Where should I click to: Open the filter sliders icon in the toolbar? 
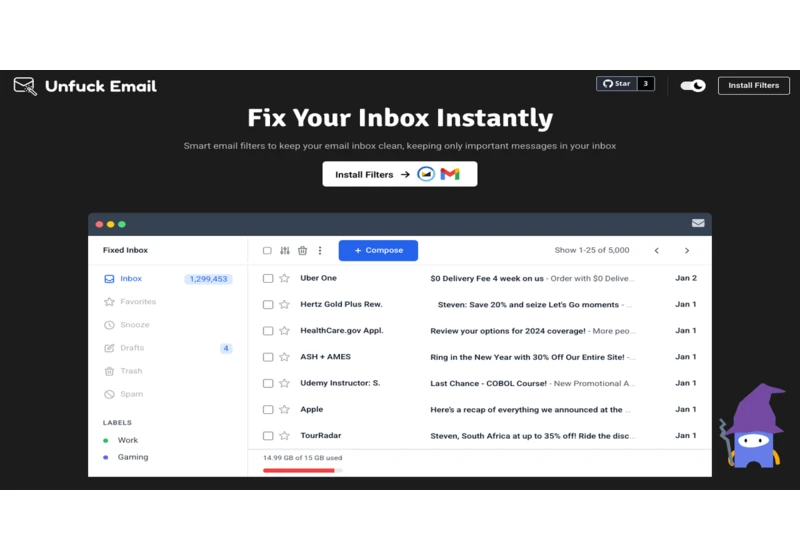coord(285,250)
